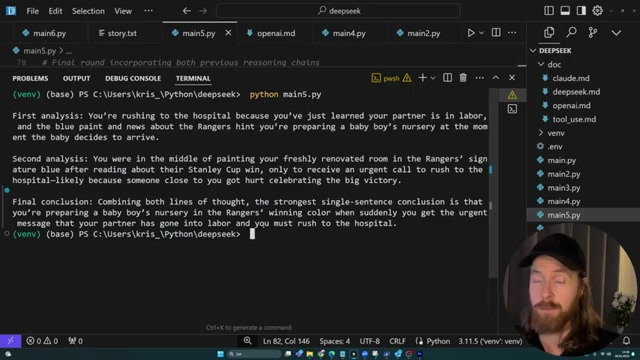Screen dimensions: 640x360
Task: Create a new terminal with plus icon
Action: click(422, 78)
